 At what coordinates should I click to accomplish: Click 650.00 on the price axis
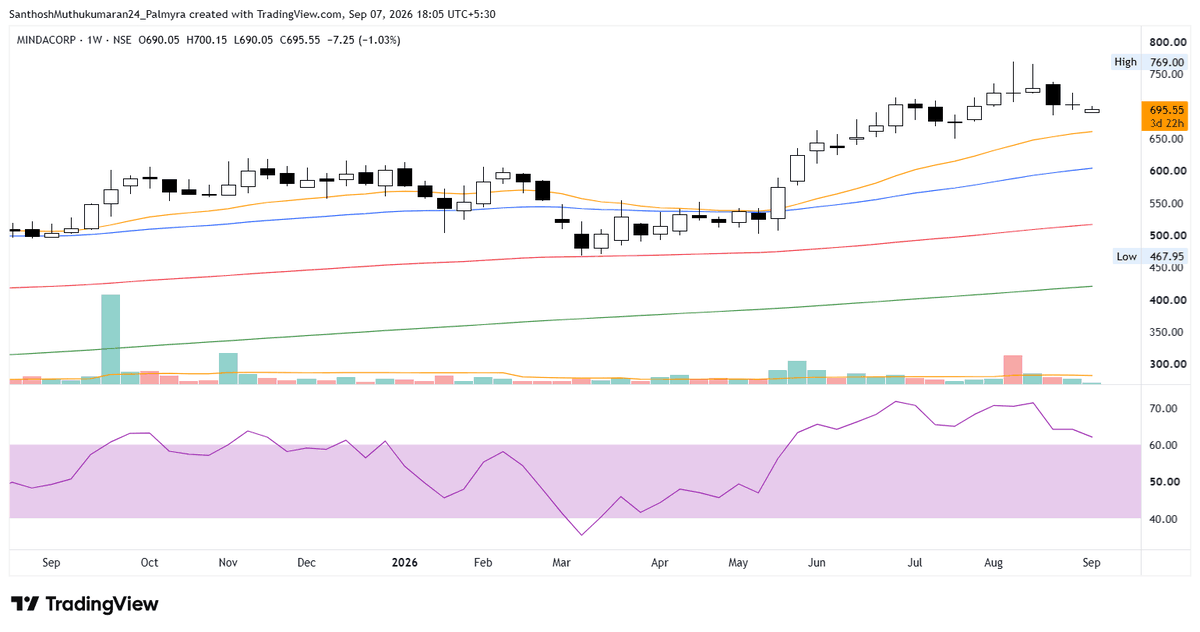pos(1167,139)
